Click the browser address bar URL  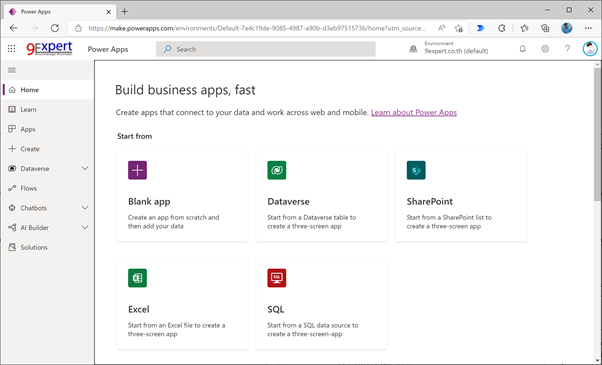coord(257,28)
